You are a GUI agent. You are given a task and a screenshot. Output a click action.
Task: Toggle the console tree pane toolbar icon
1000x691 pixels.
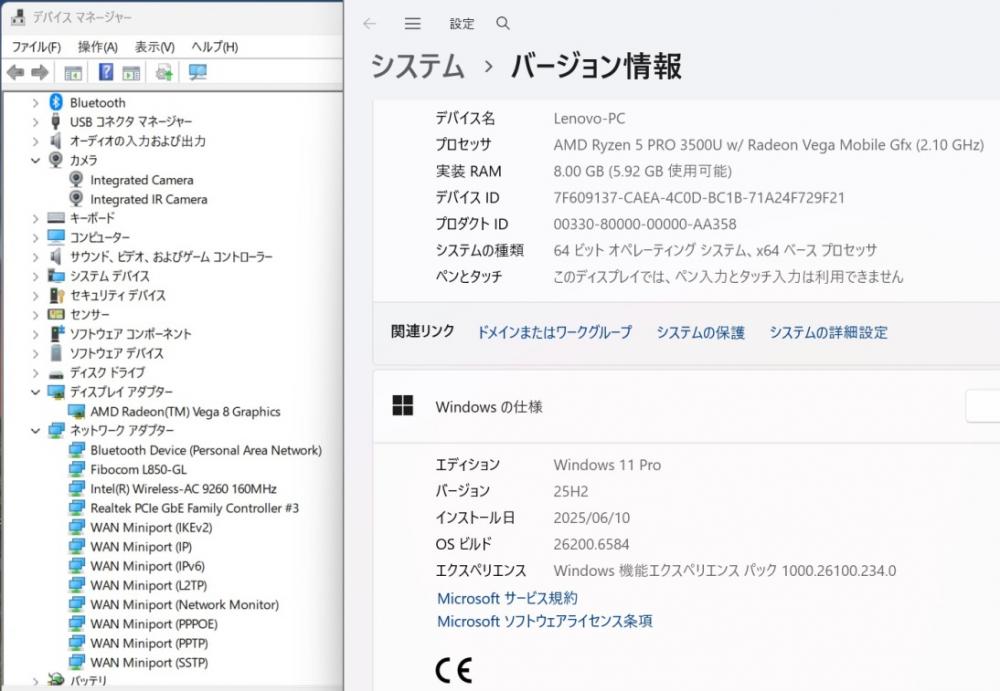(73, 72)
